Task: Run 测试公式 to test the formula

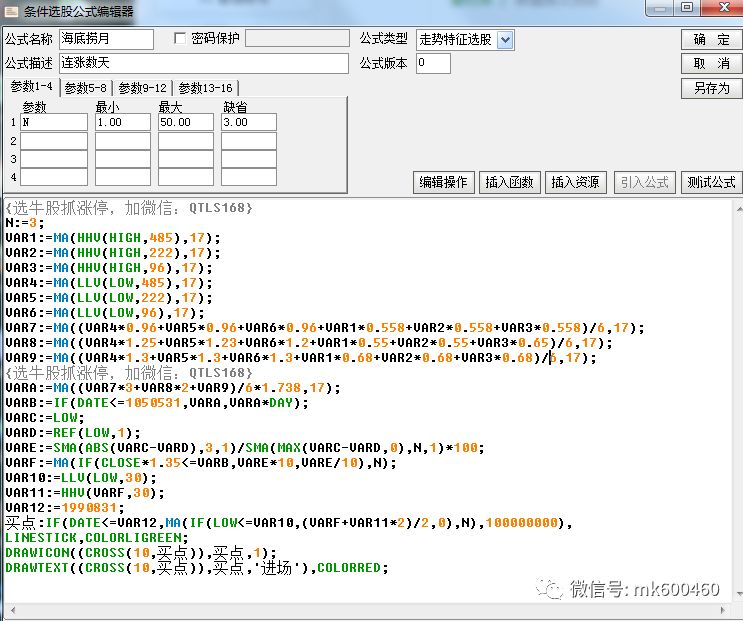Action: pyautogui.click(x=711, y=182)
